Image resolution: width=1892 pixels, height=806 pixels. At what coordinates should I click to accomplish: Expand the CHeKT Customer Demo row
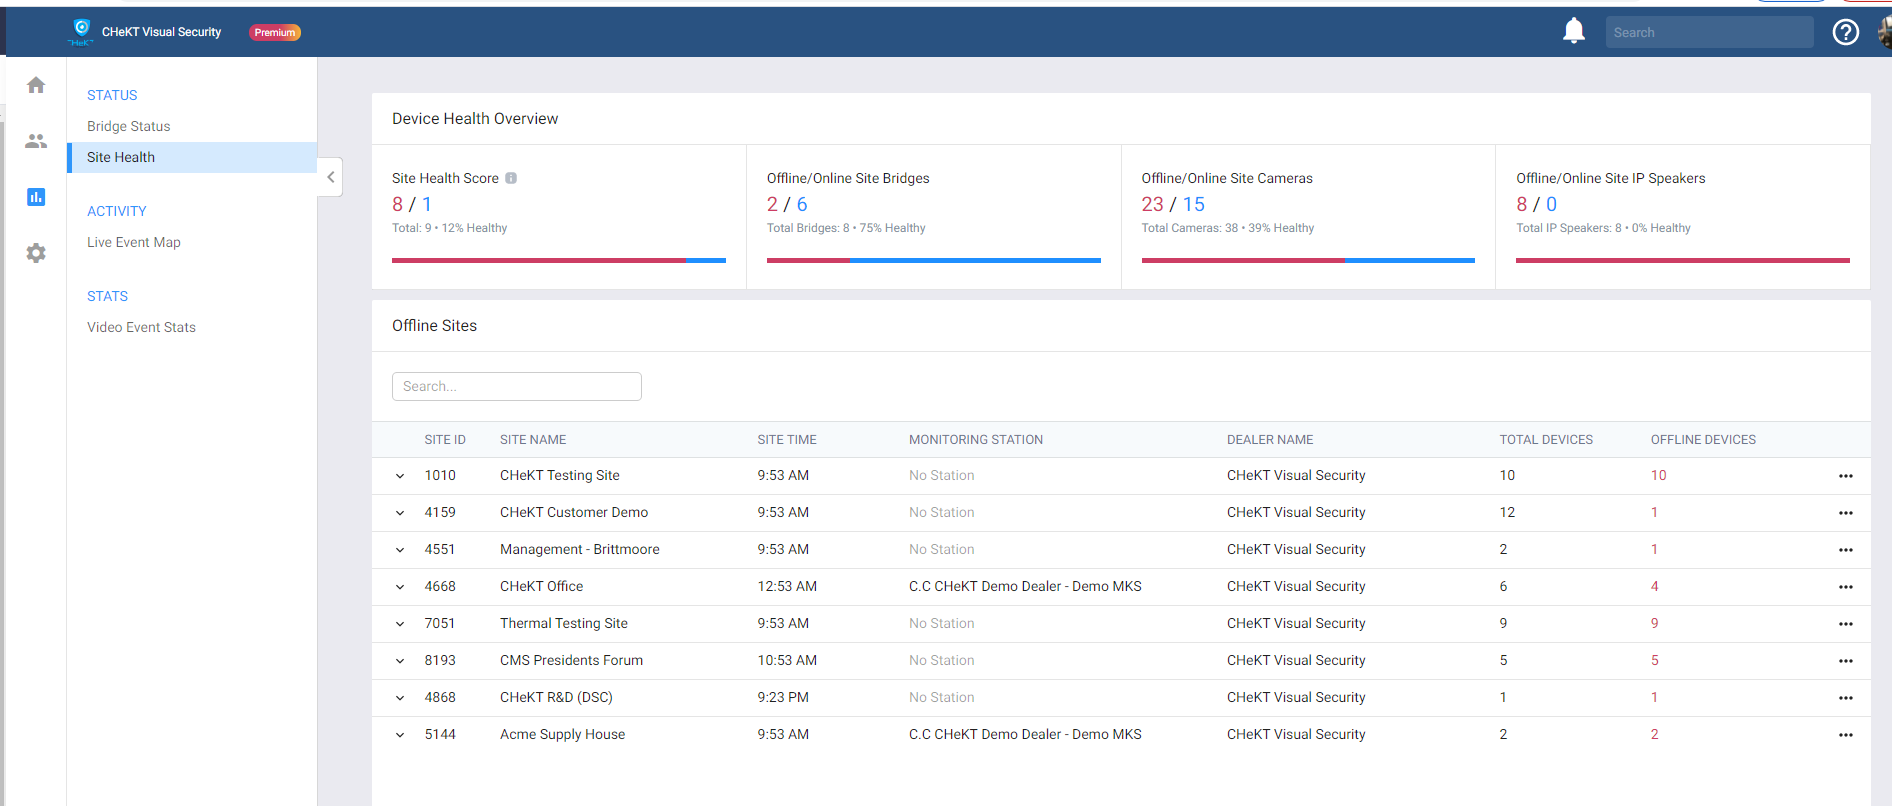click(x=400, y=513)
